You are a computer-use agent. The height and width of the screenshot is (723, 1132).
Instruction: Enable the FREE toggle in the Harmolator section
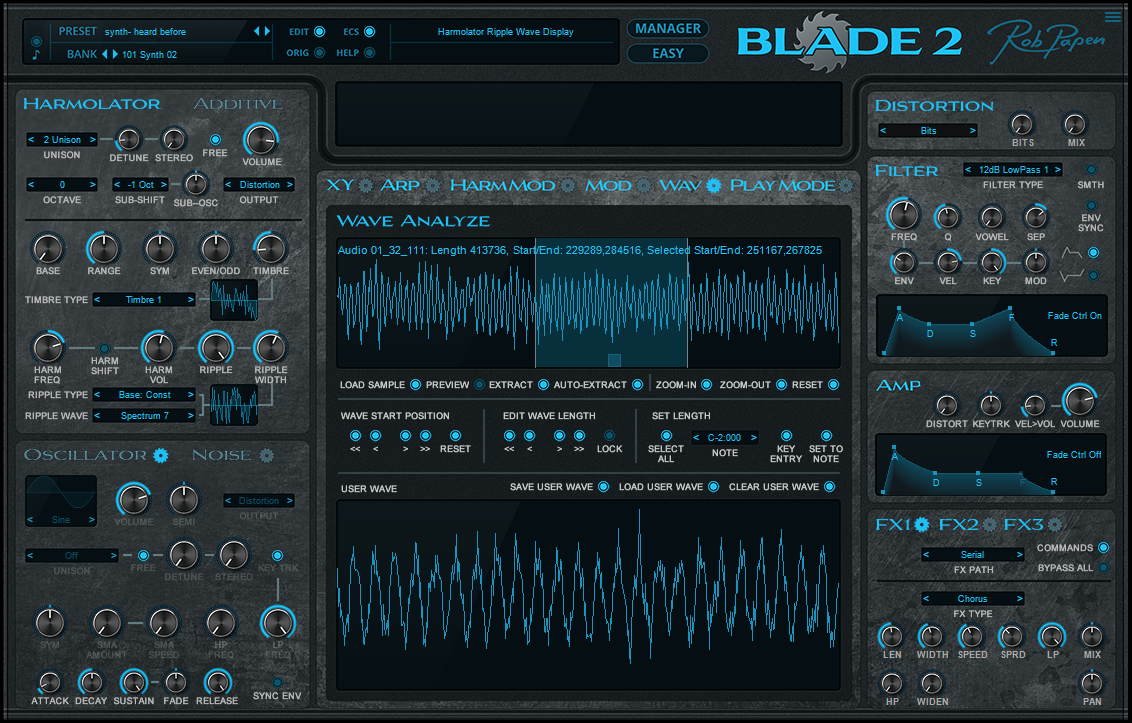(x=214, y=140)
